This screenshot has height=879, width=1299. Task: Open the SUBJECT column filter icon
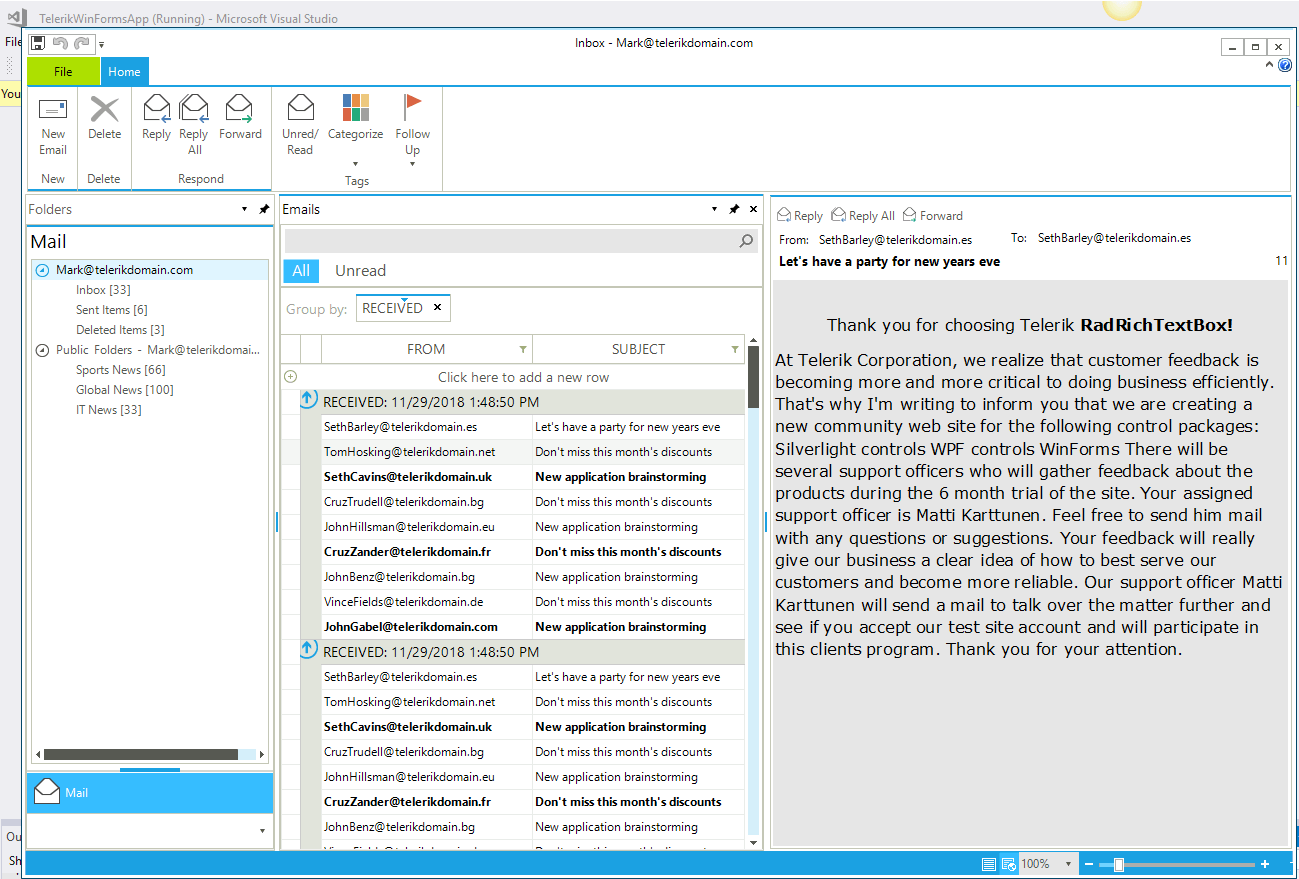[735, 349]
